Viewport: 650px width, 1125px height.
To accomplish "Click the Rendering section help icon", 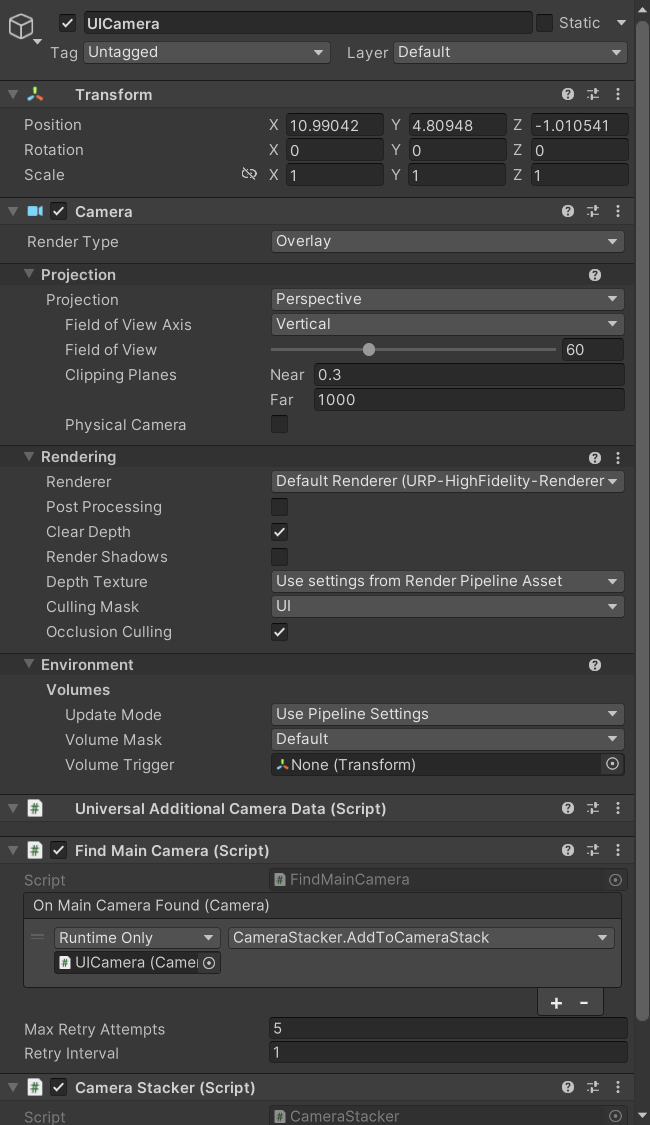I will click(595, 458).
